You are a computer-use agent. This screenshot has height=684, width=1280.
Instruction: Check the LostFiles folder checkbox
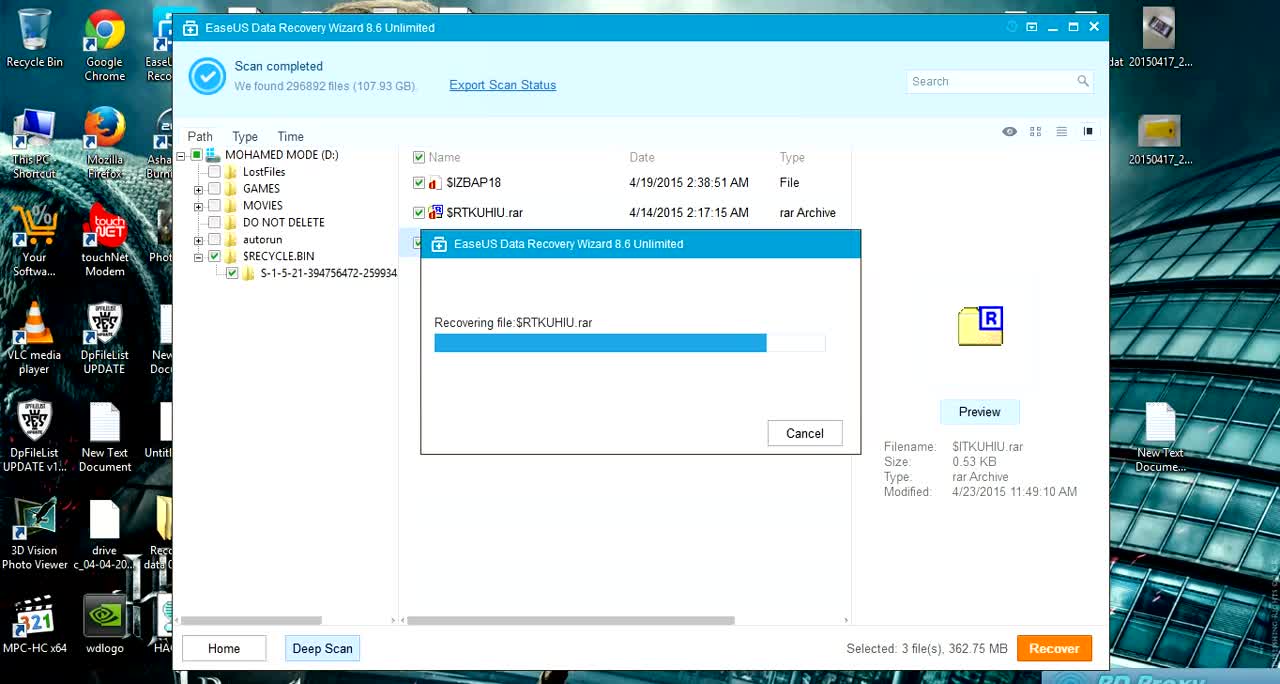[x=214, y=172]
